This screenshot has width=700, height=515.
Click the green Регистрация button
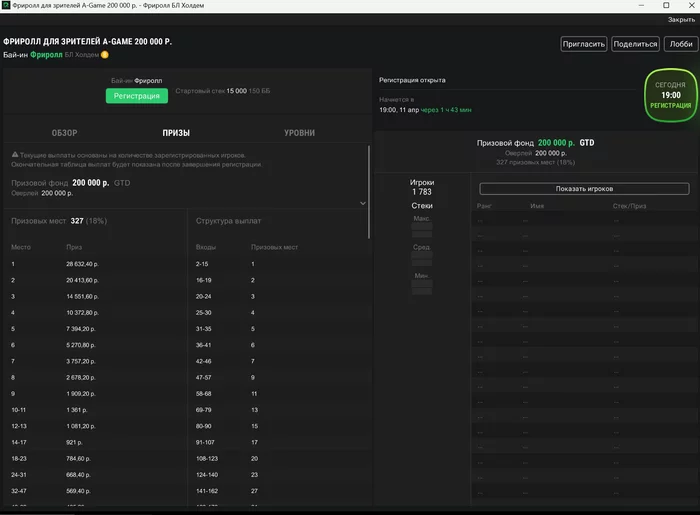click(137, 96)
